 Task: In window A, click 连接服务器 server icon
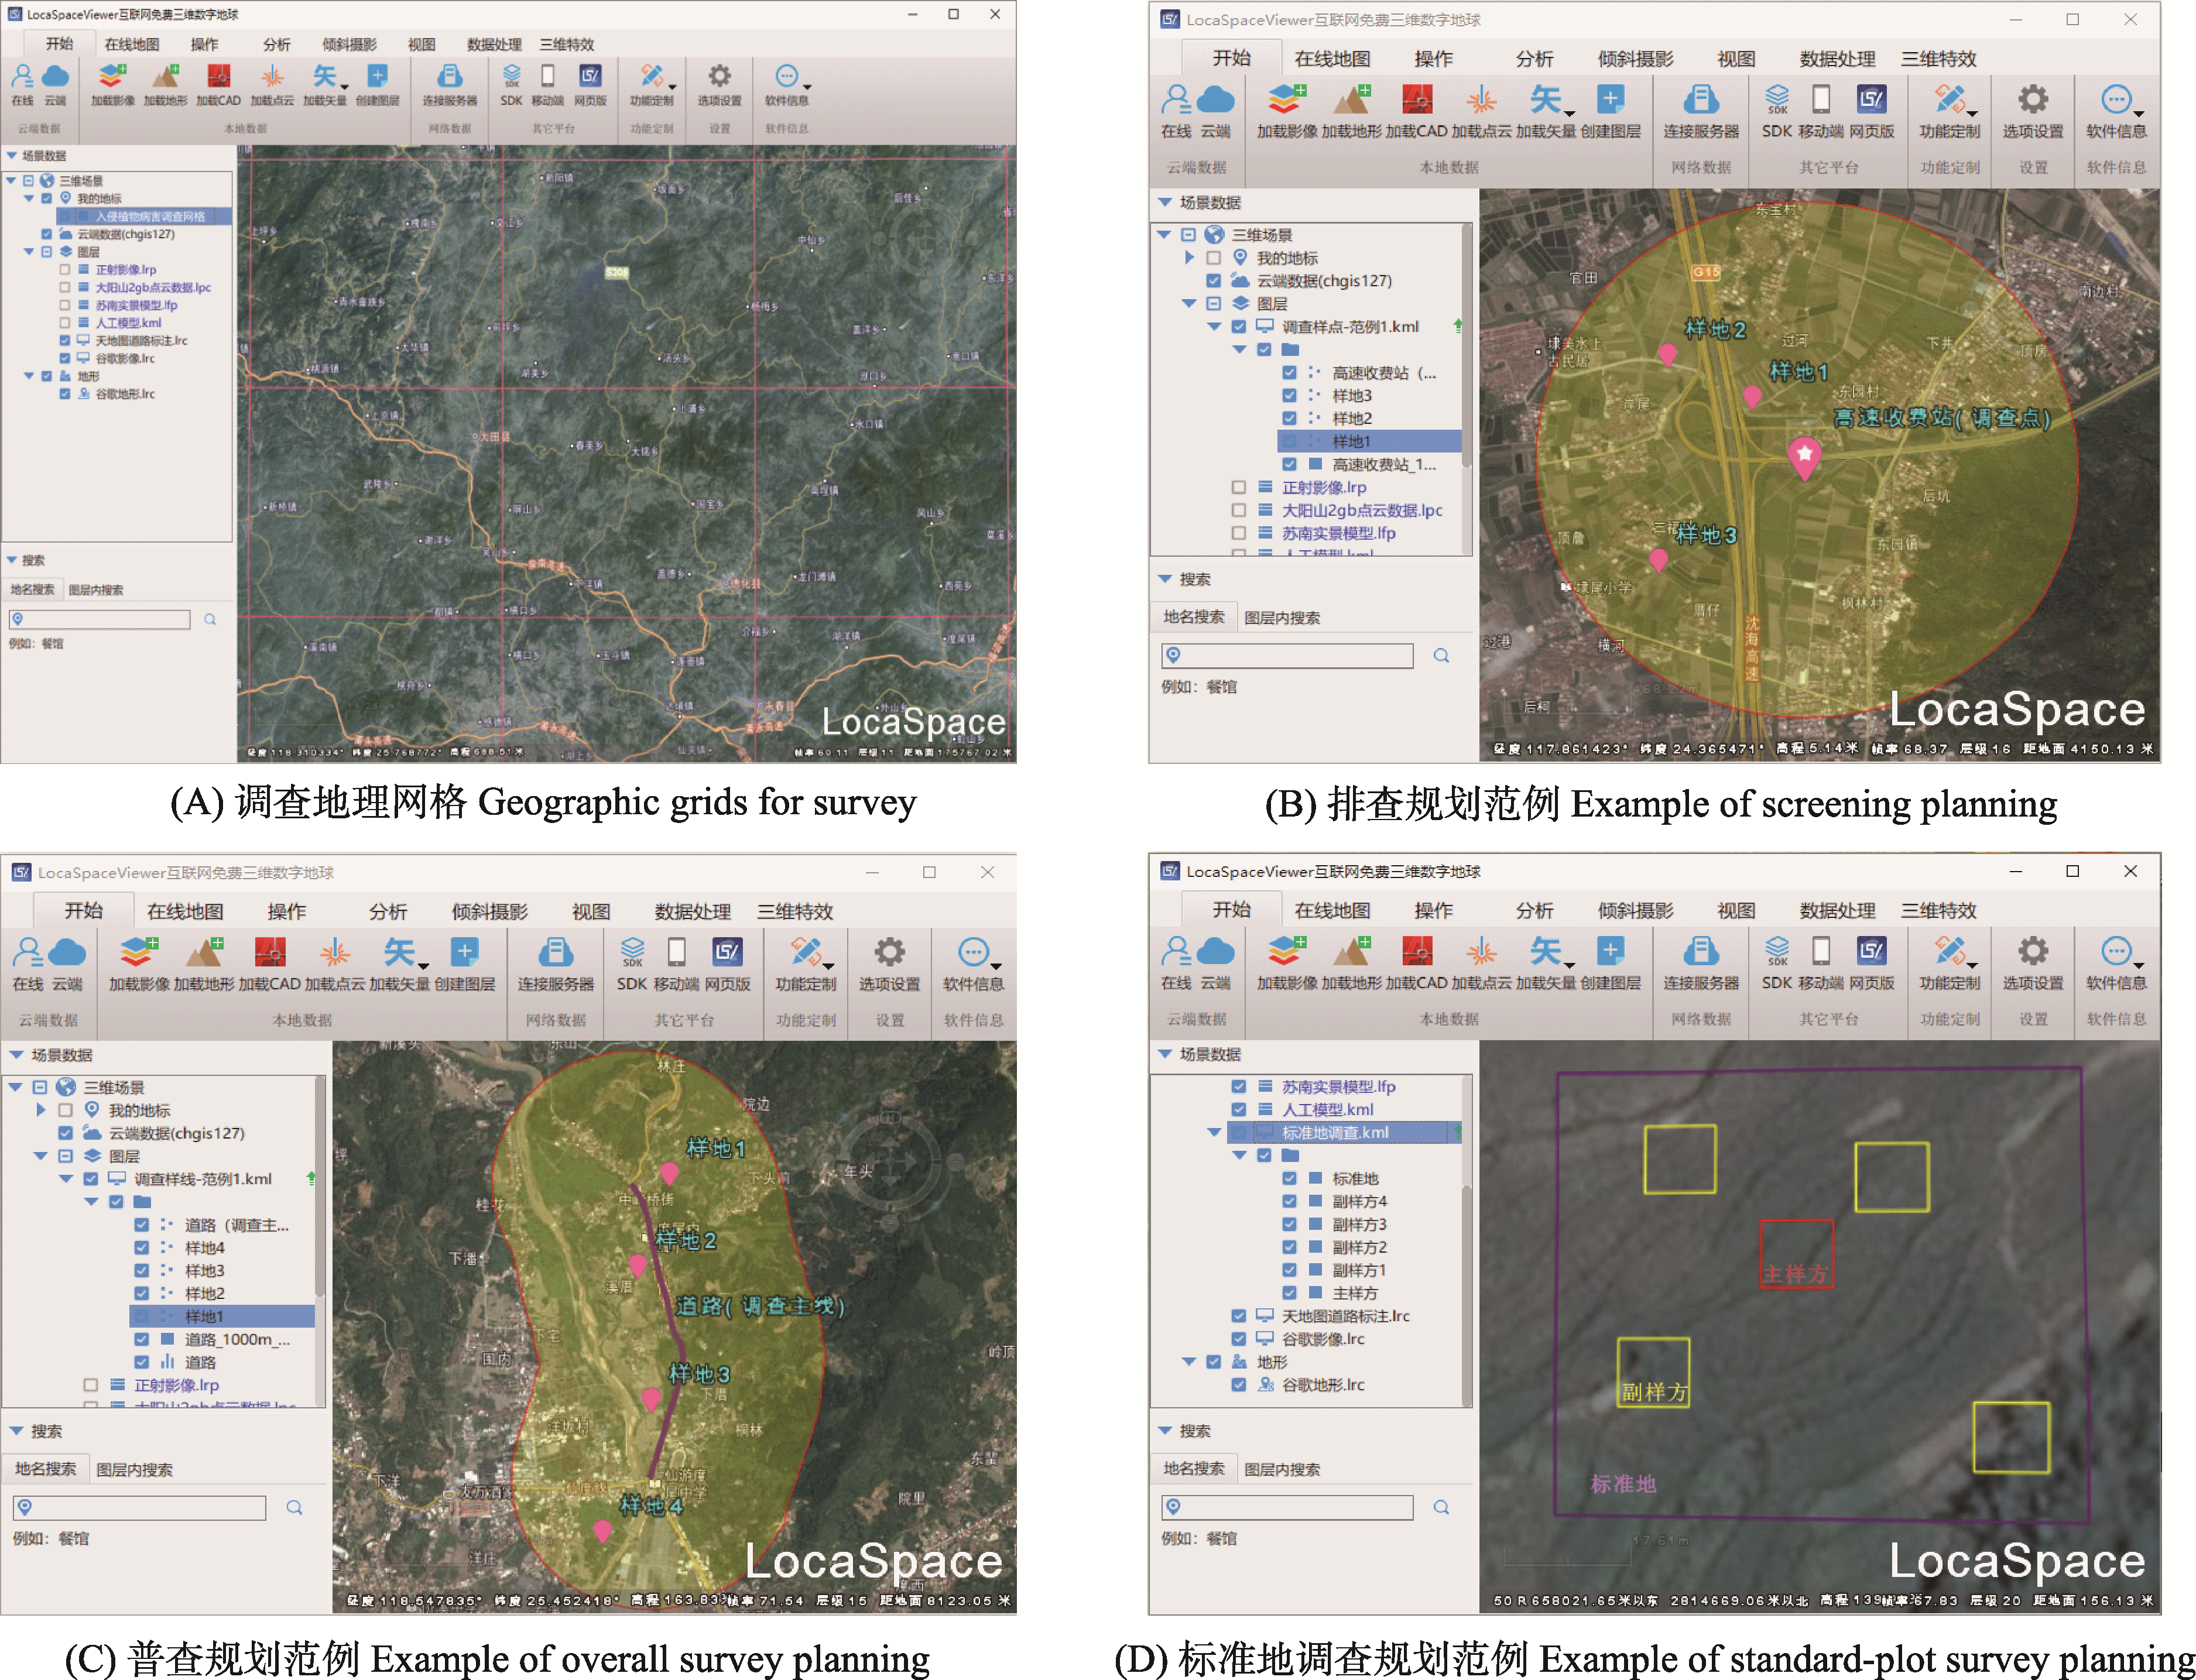pos(450,76)
